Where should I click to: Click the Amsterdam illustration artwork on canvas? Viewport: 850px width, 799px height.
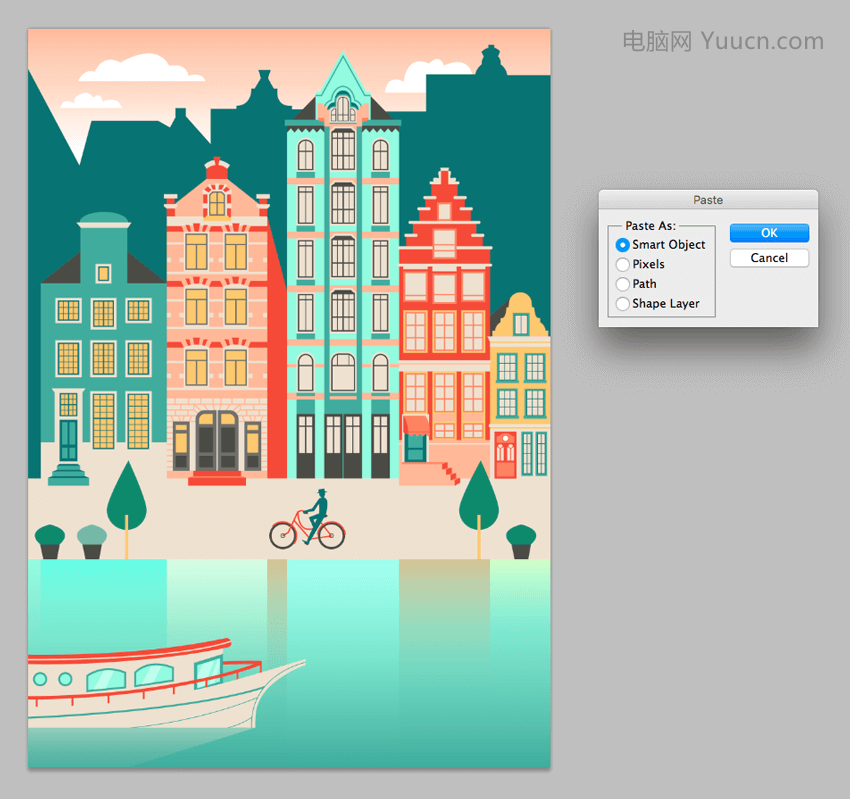click(x=289, y=398)
